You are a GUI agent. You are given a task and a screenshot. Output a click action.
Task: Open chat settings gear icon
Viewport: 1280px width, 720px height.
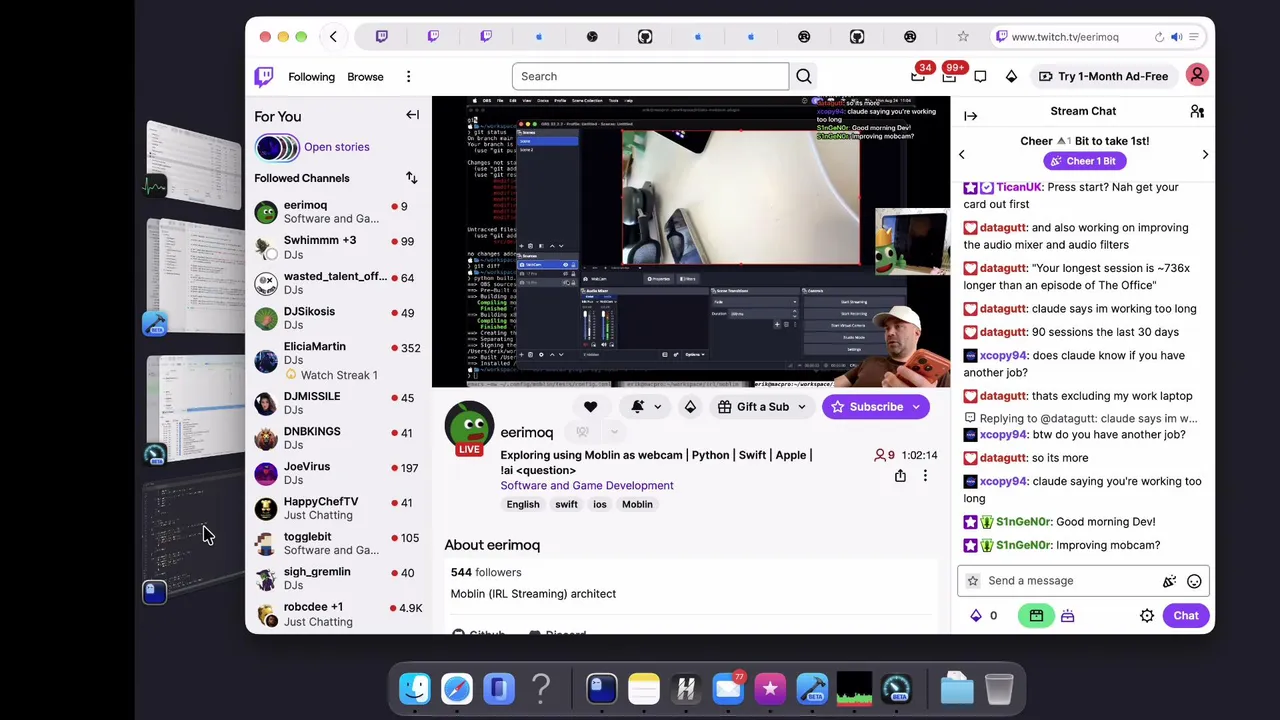1147,616
